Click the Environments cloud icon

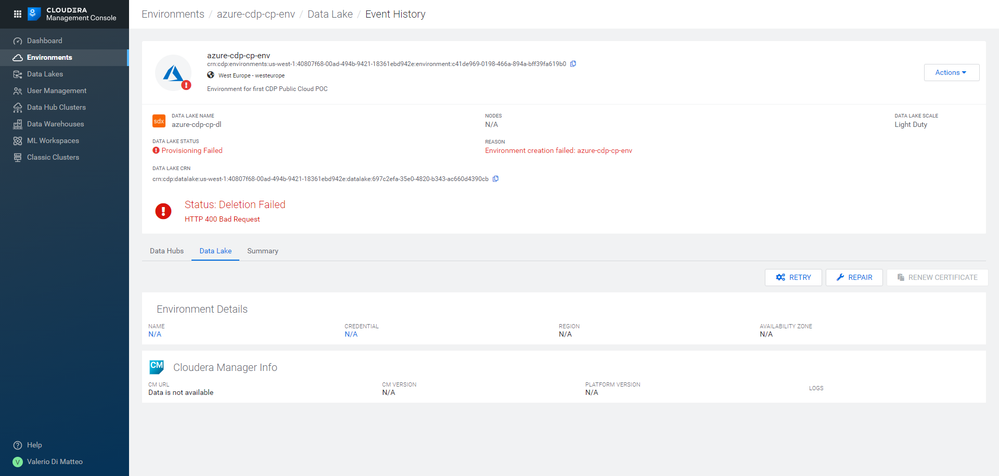pyautogui.click(x=18, y=57)
